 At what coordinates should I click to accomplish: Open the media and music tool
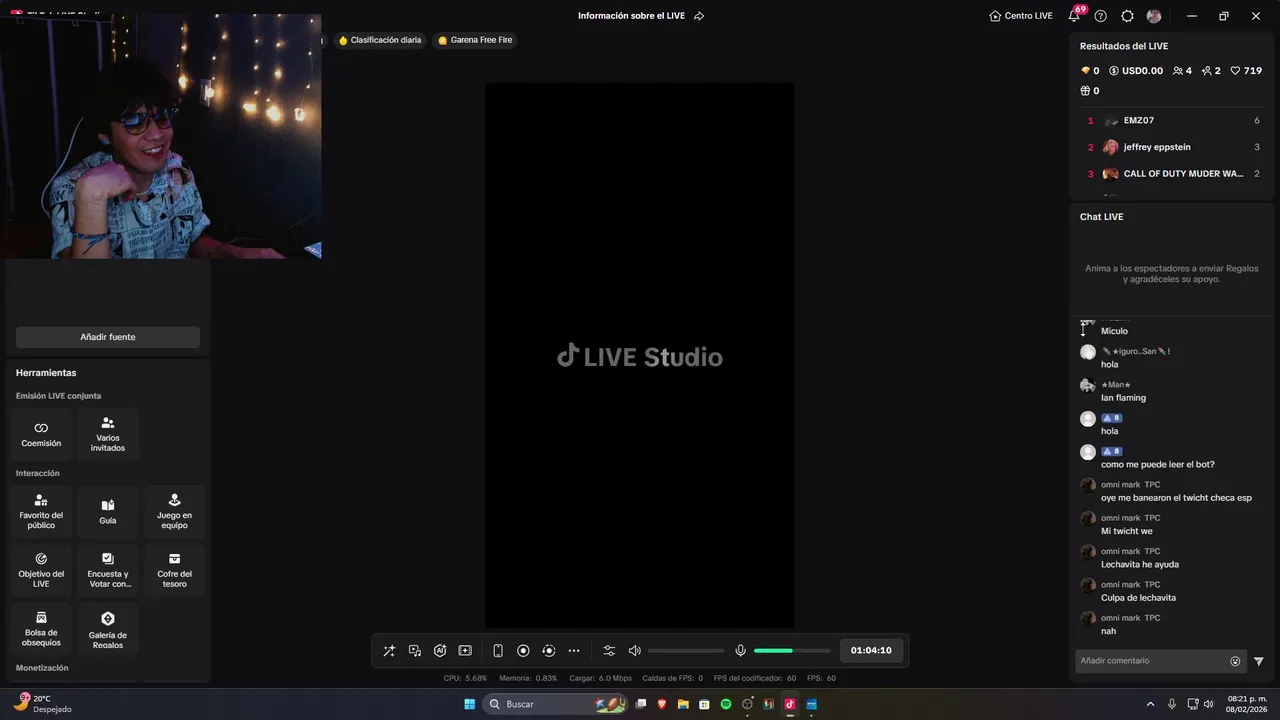coord(415,651)
